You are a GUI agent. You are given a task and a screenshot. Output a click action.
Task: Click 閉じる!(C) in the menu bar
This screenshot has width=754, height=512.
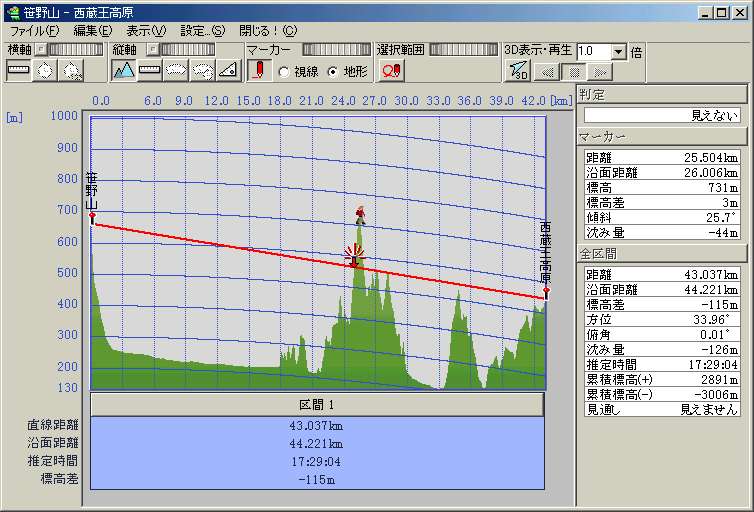[269, 31]
